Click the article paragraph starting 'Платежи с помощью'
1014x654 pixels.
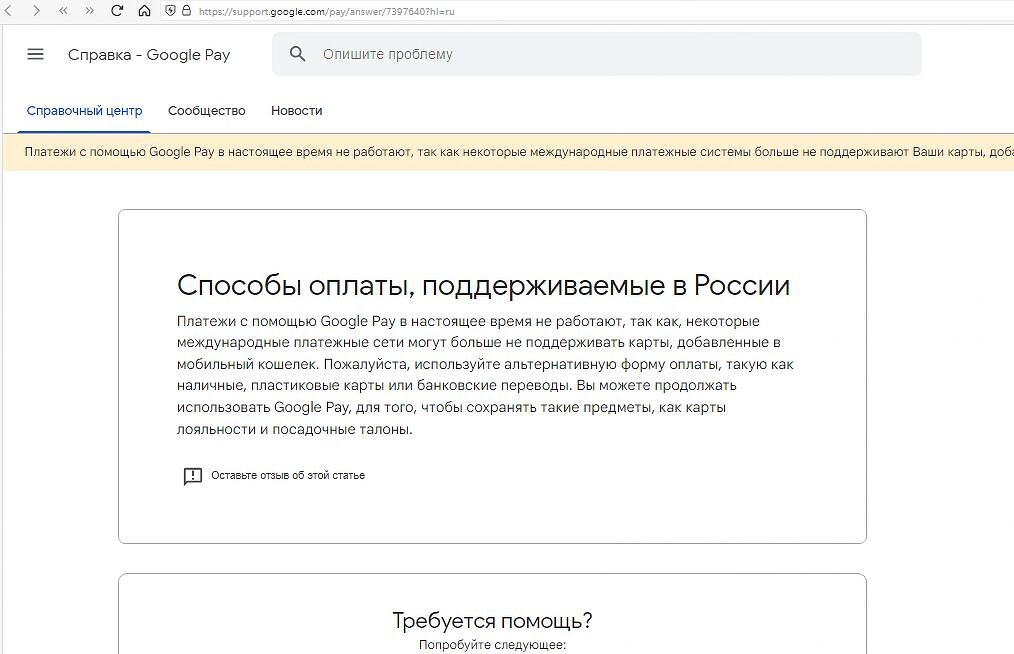pyautogui.click(x=485, y=375)
